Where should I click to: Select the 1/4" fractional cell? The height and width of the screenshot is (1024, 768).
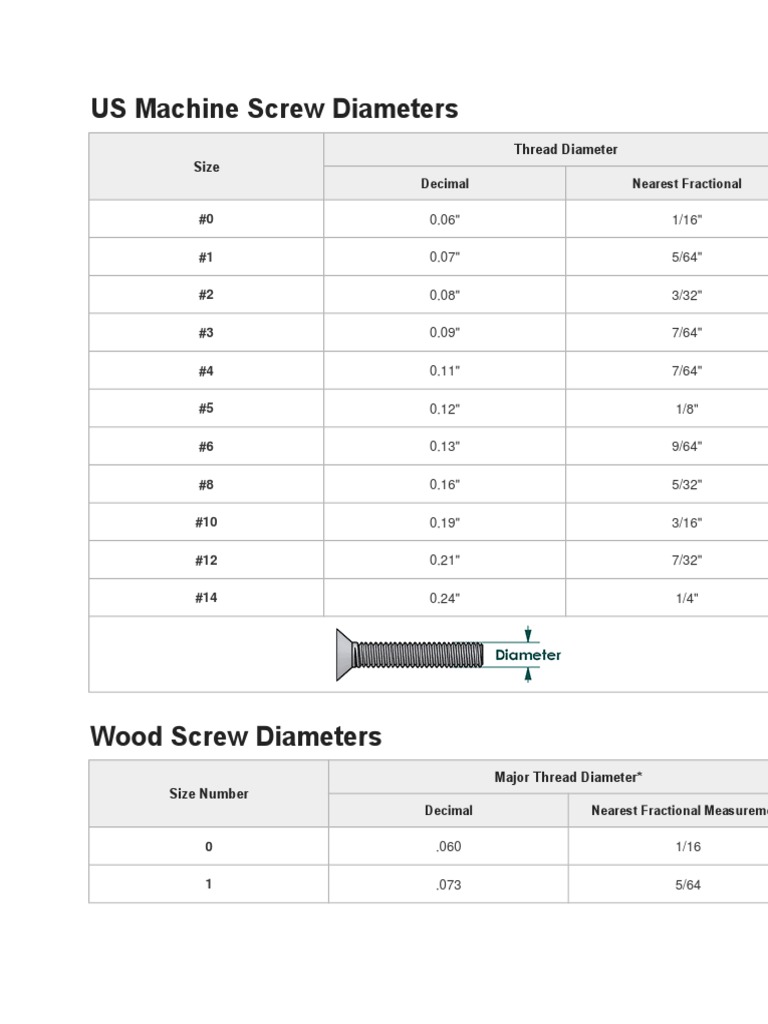pyautogui.click(x=686, y=599)
